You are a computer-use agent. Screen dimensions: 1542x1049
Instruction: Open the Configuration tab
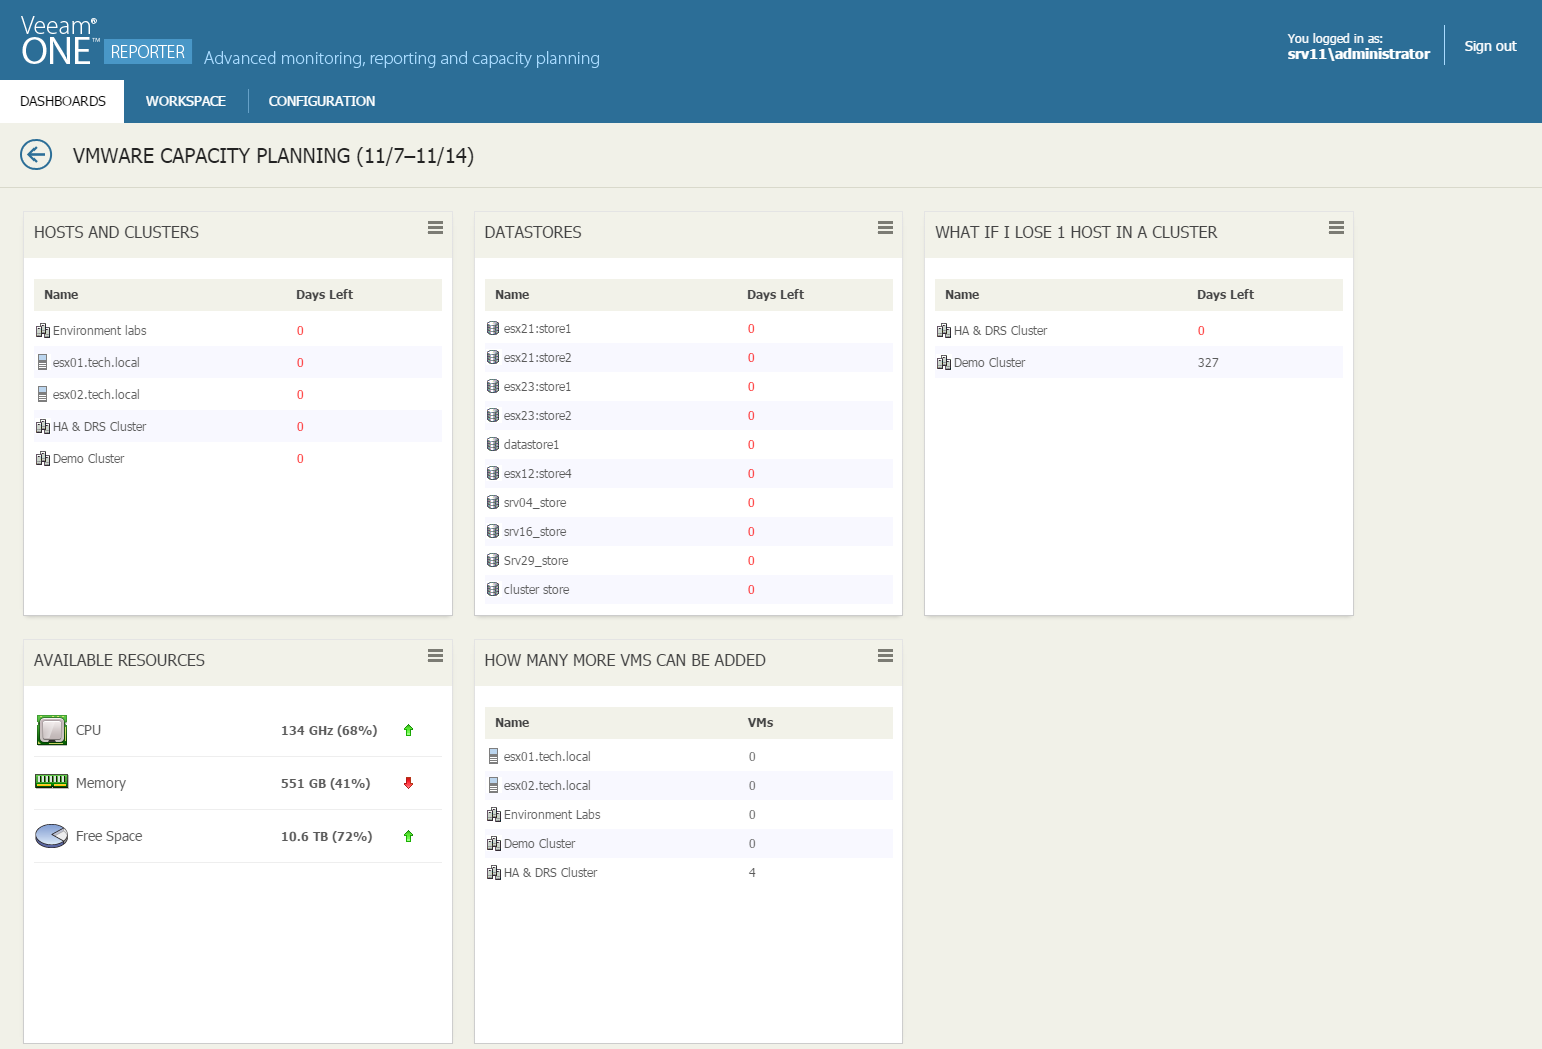click(322, 101)
